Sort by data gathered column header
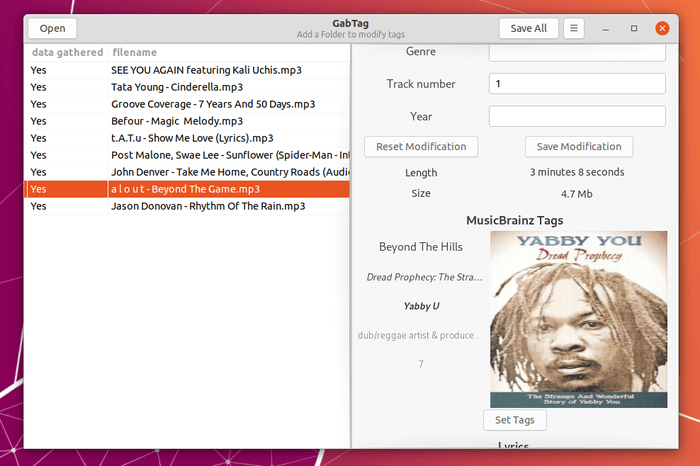The width and height of the screenshot is (700, 466). 67,52
